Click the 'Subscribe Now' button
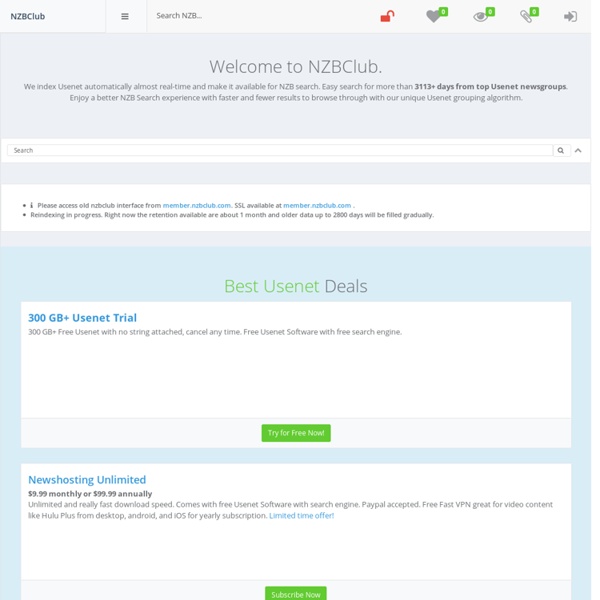The image size is (600, 600). coord(296,594)
